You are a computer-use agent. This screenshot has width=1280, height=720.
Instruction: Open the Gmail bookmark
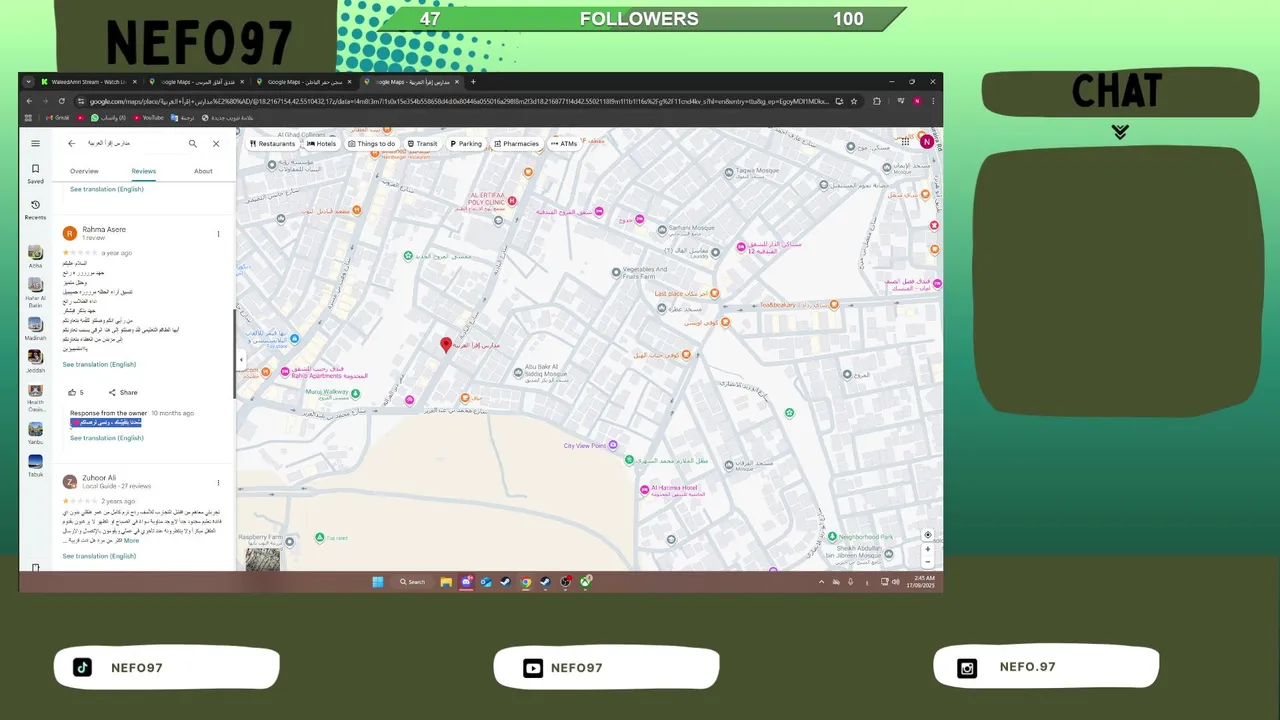58,118
